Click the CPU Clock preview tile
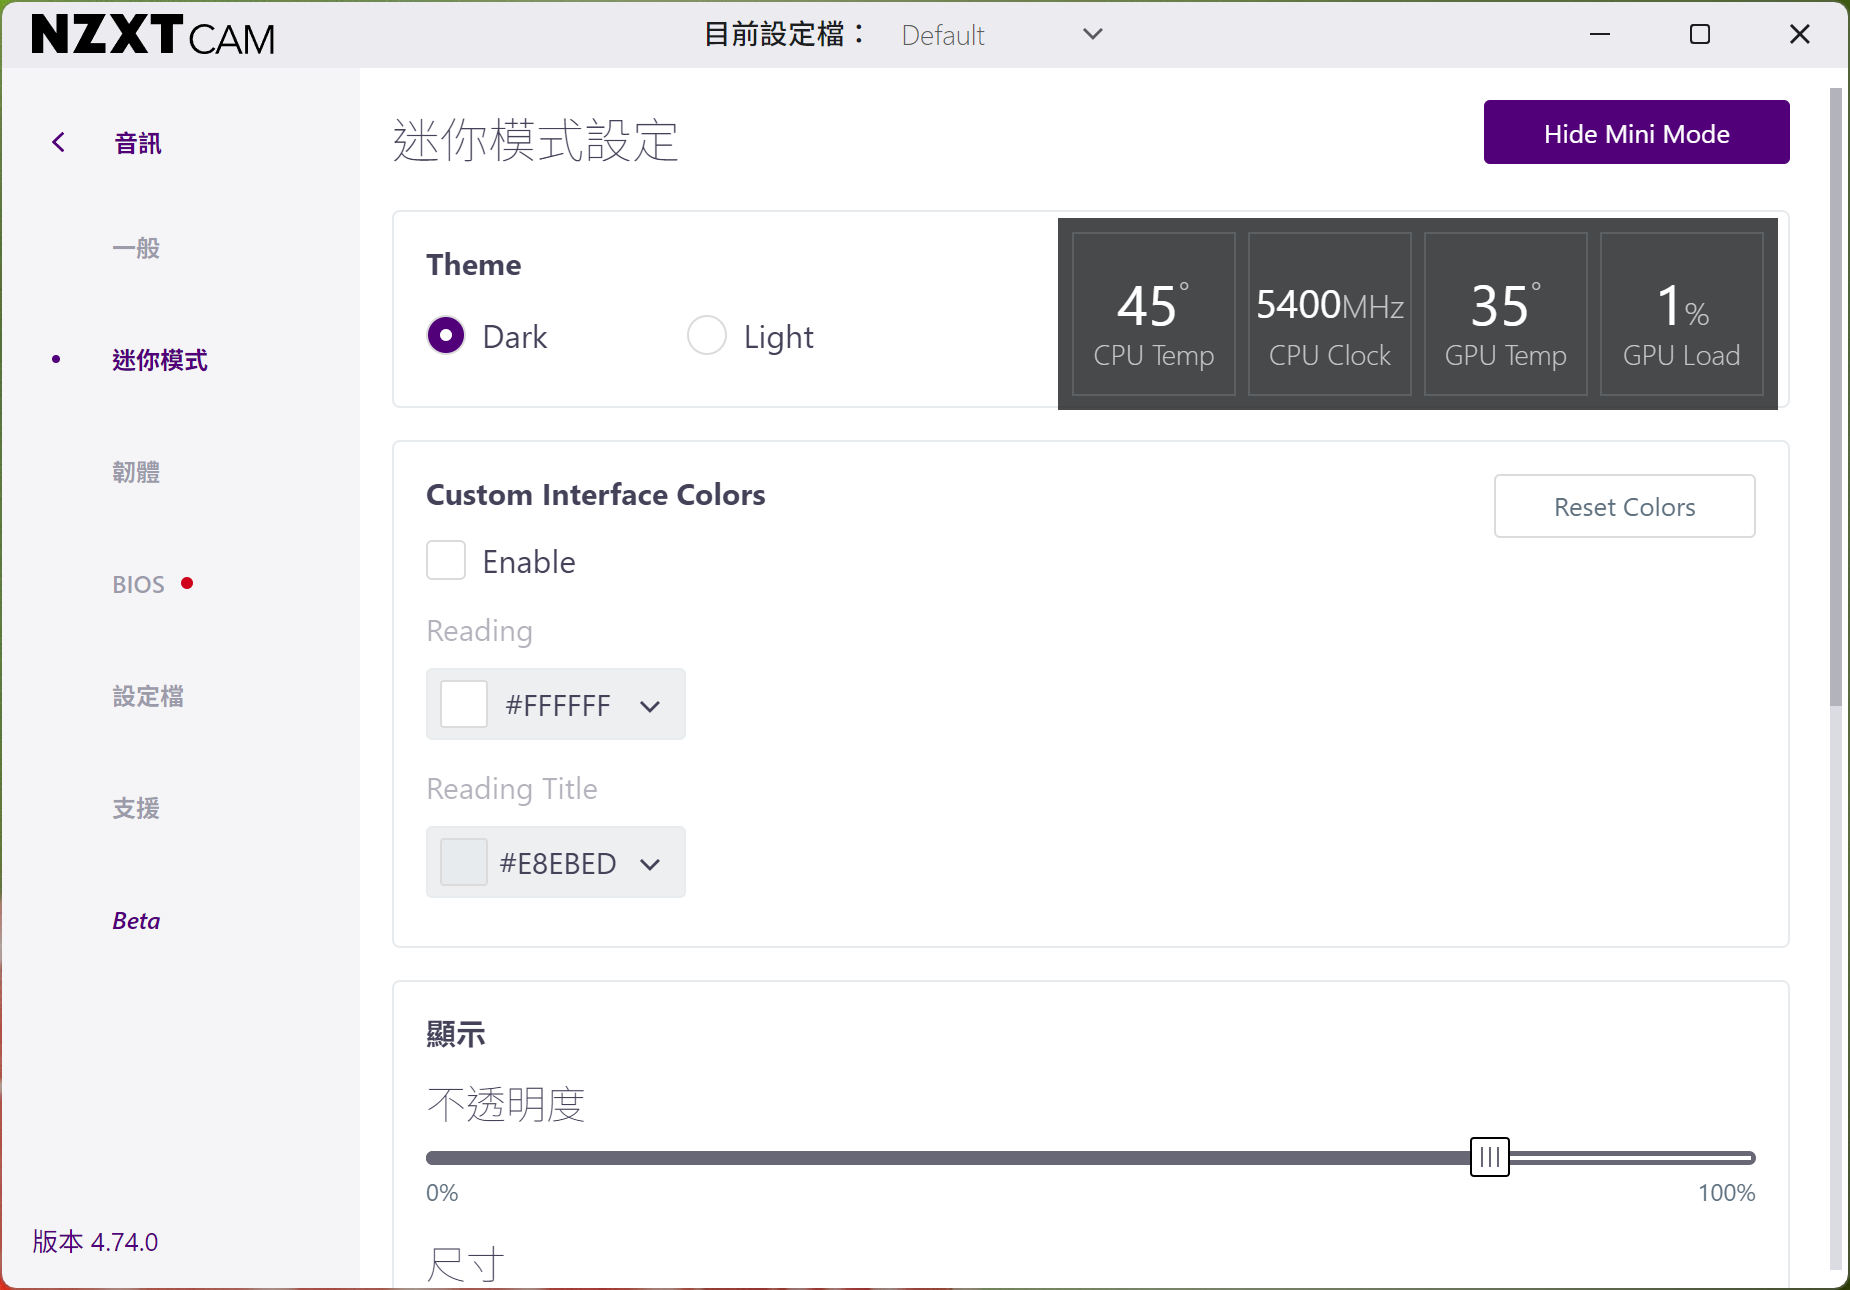 (1330, 314)
